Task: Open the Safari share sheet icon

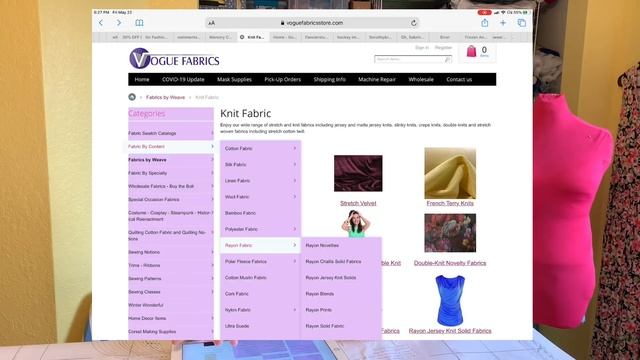Action: 484,22
